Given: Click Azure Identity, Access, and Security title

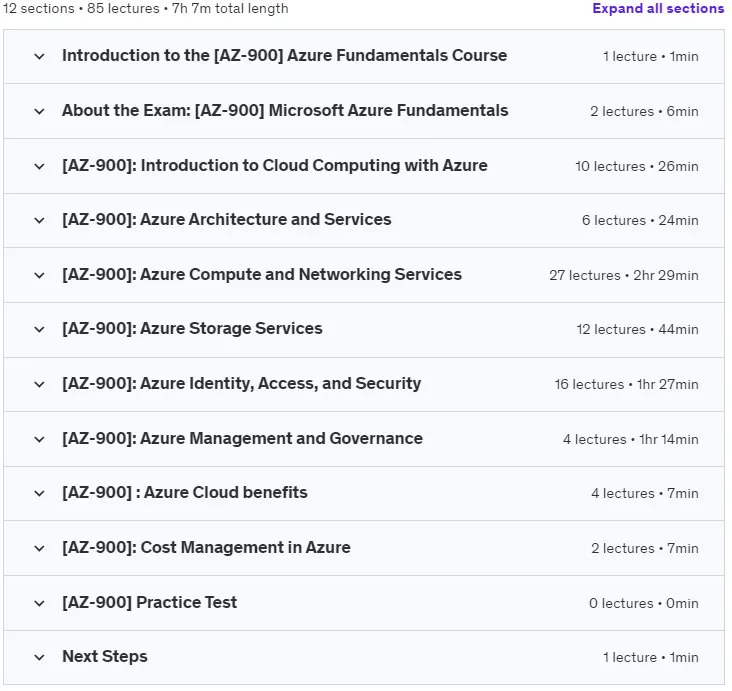Looking at the screenshot, I should coord(241,384).
